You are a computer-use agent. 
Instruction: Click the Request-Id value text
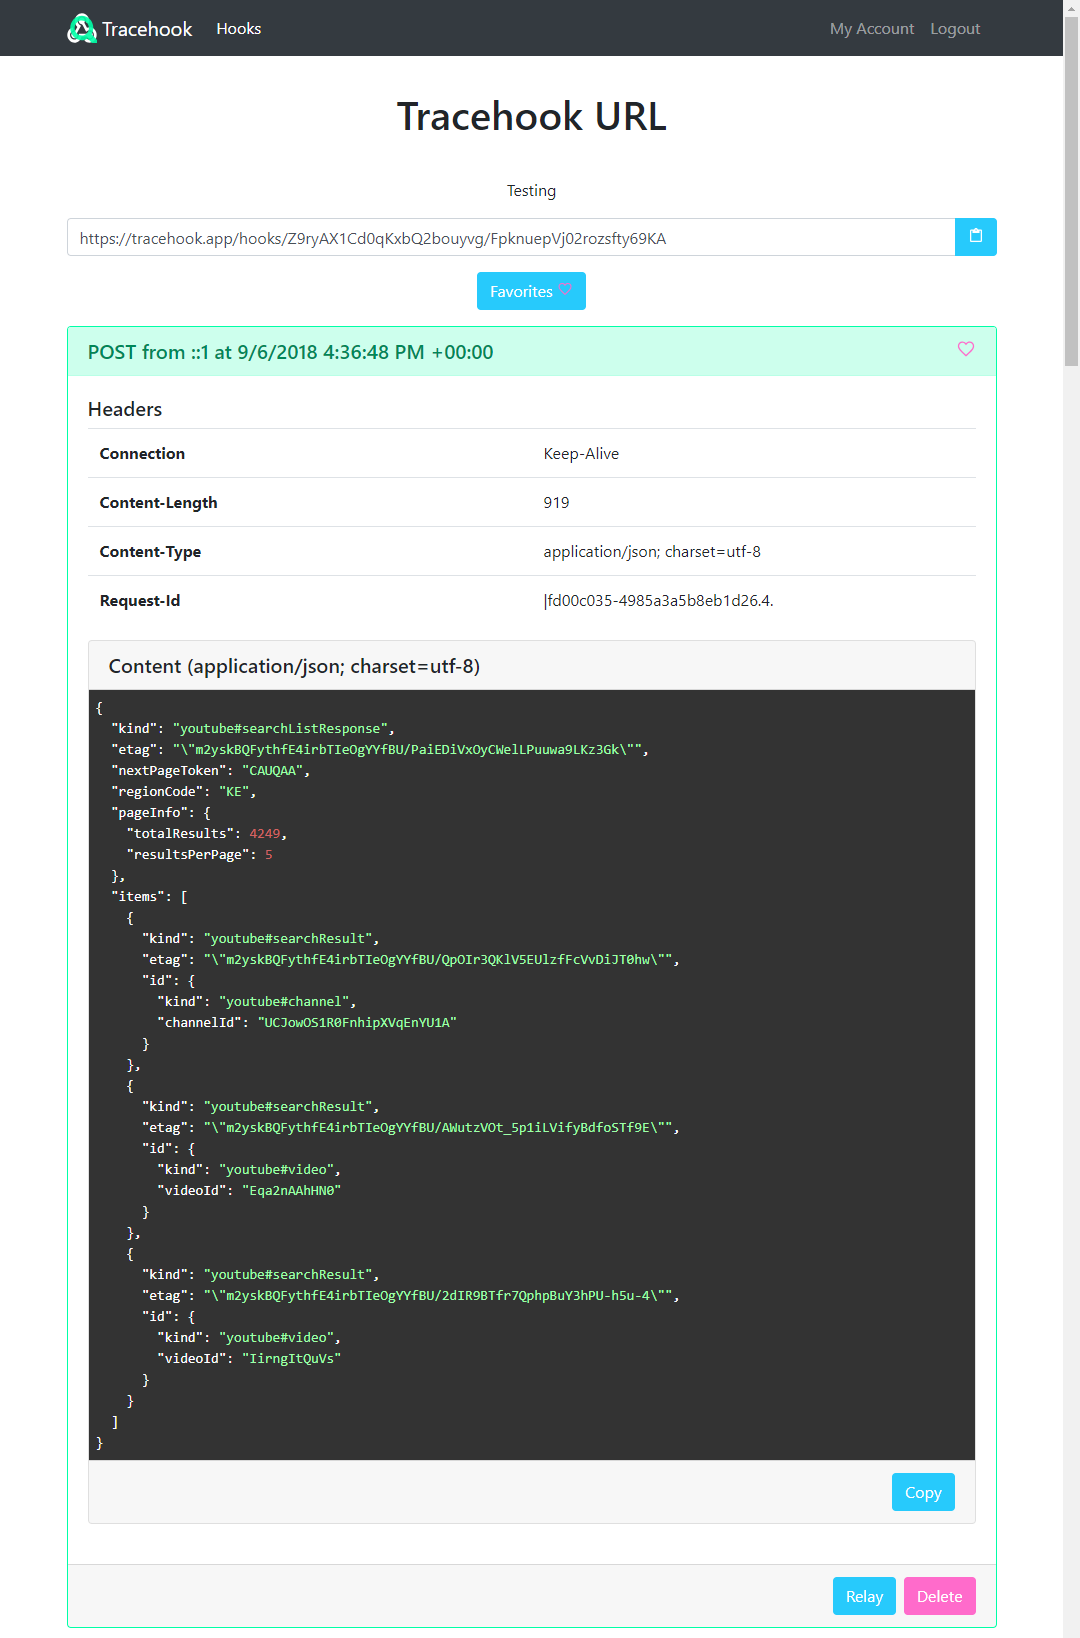click(658, 601)
